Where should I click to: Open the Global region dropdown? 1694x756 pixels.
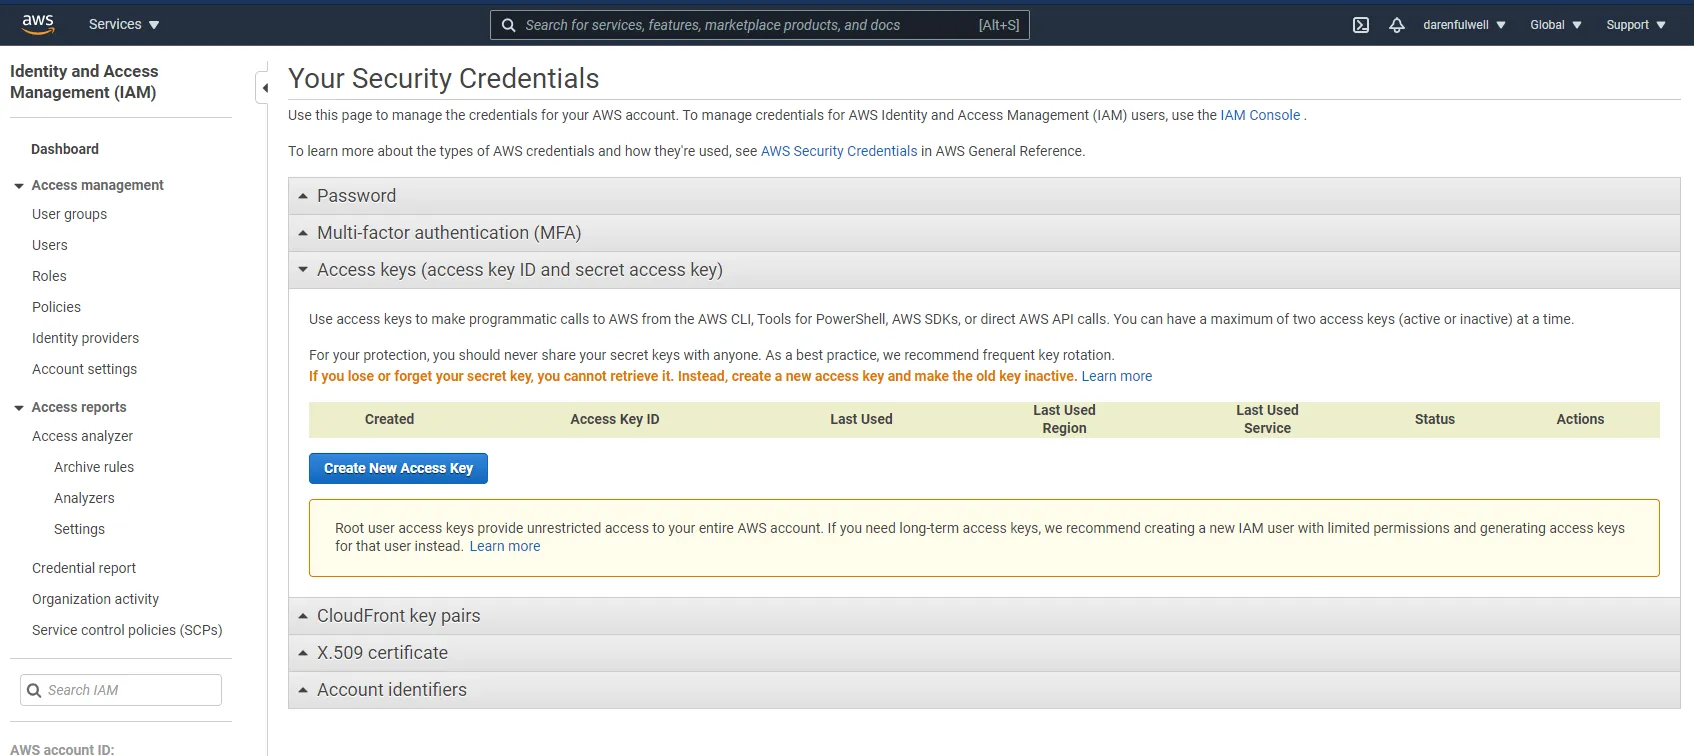click(1555, 25)
